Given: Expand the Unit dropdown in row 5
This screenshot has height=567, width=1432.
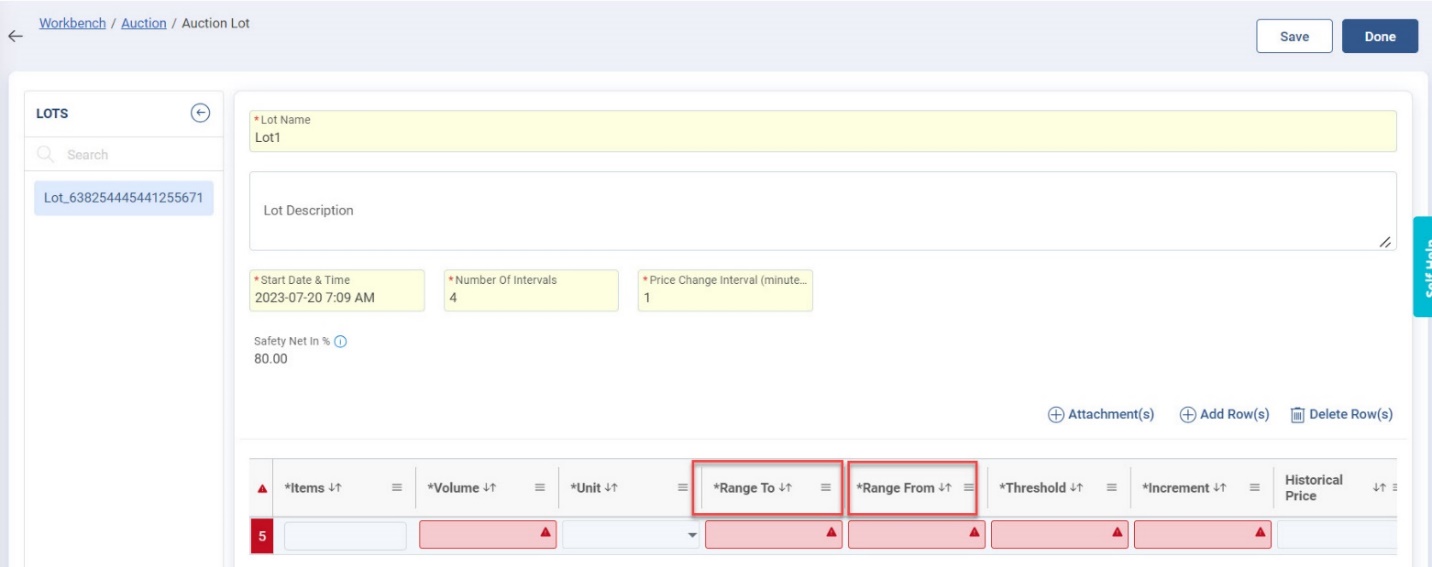Looking at the screenshot, I should coord(691,536).
